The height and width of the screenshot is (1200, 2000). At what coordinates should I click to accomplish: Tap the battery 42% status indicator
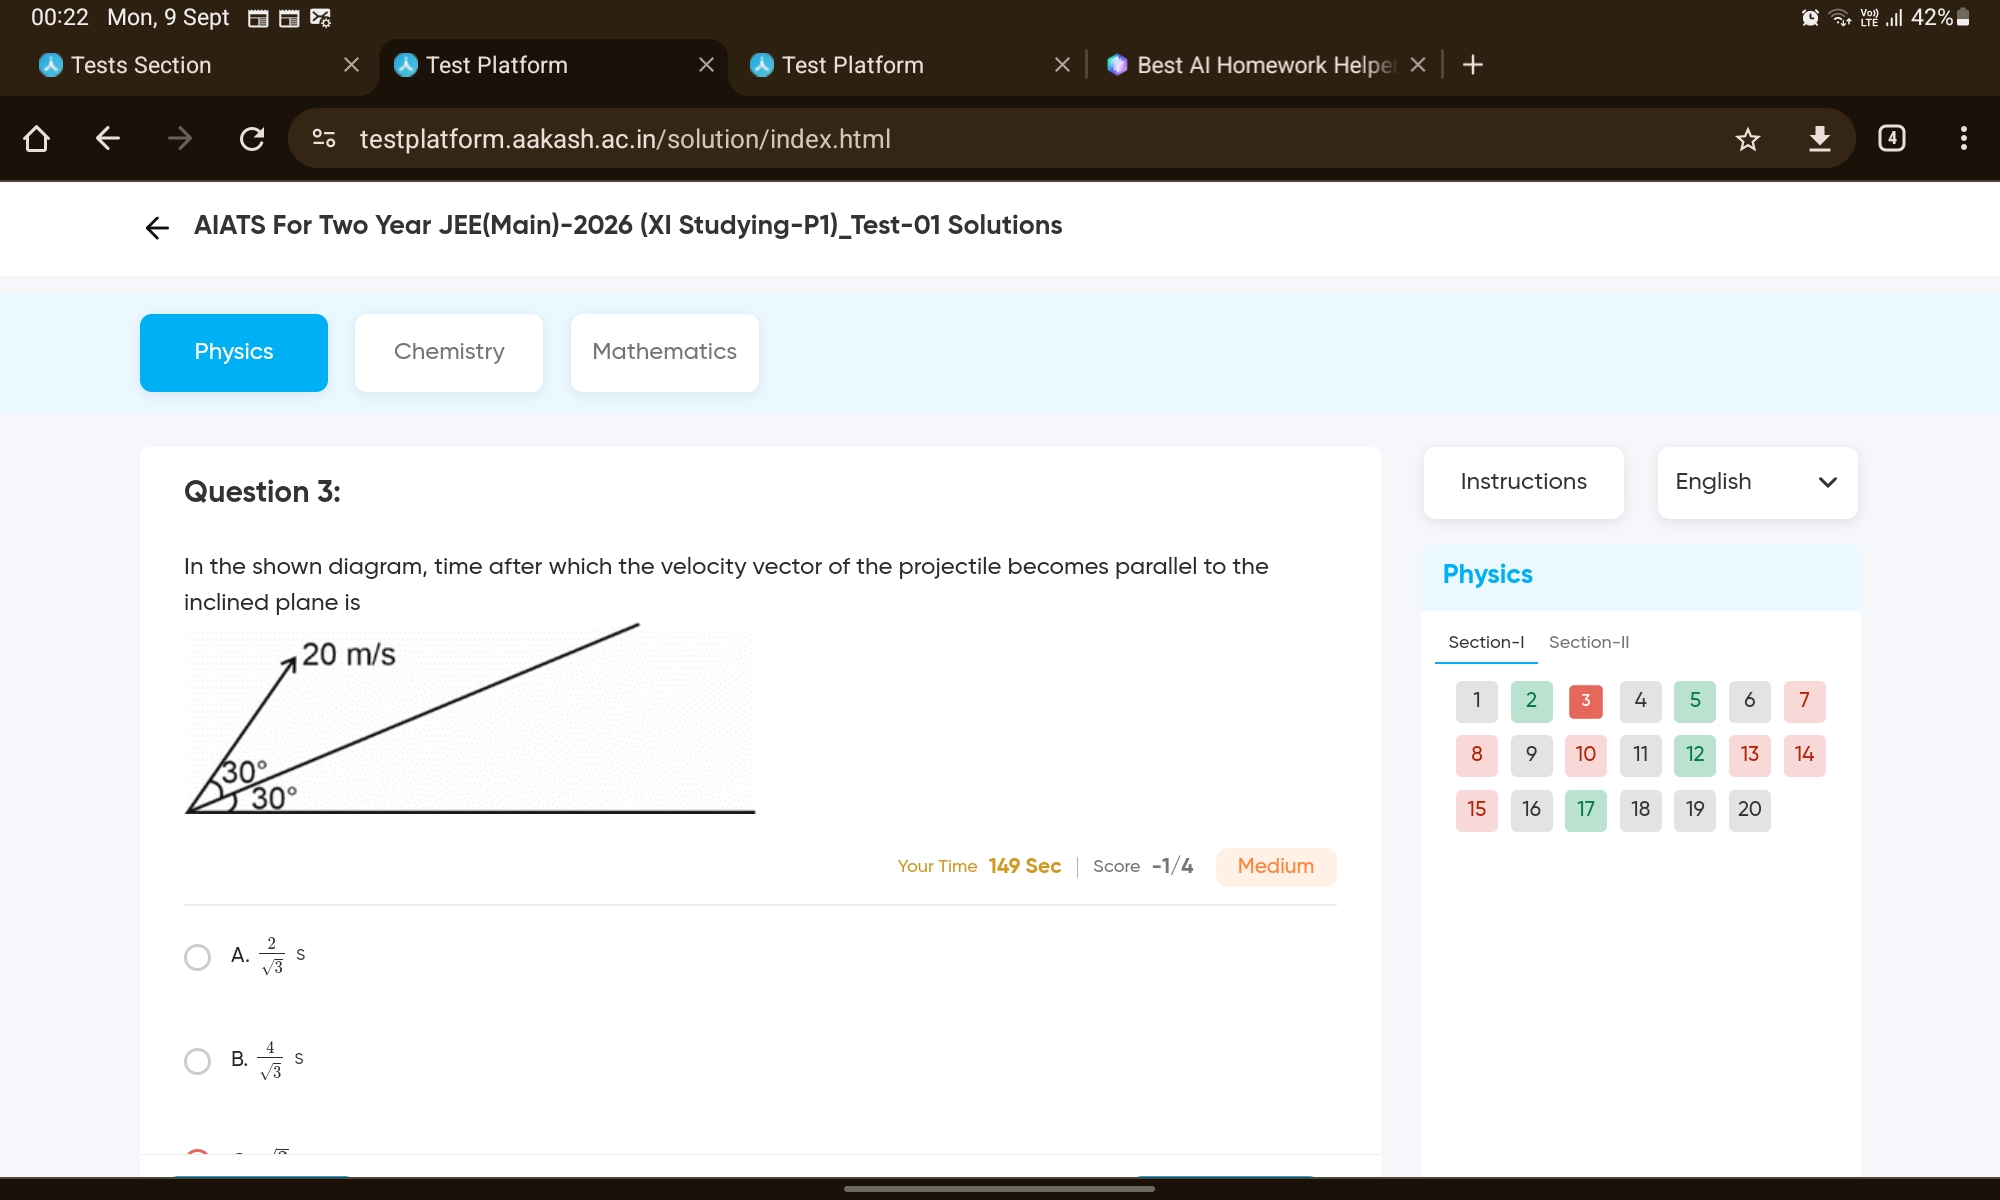(x=1940, y=17)
